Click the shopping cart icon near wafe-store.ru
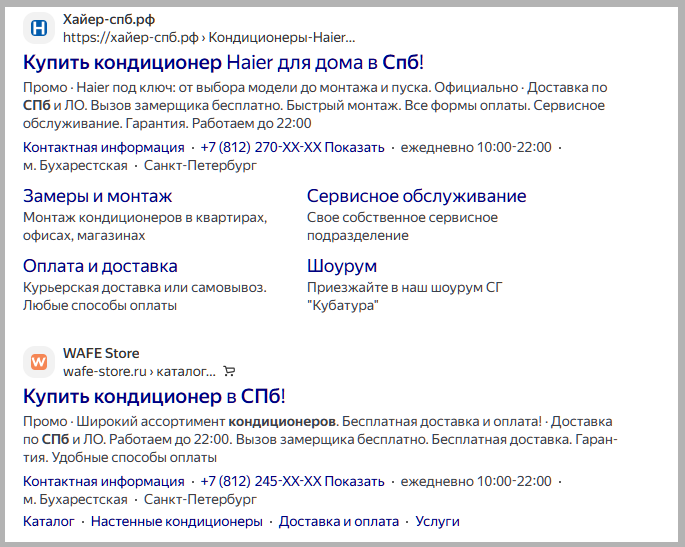685x547 pixels. 229,371
